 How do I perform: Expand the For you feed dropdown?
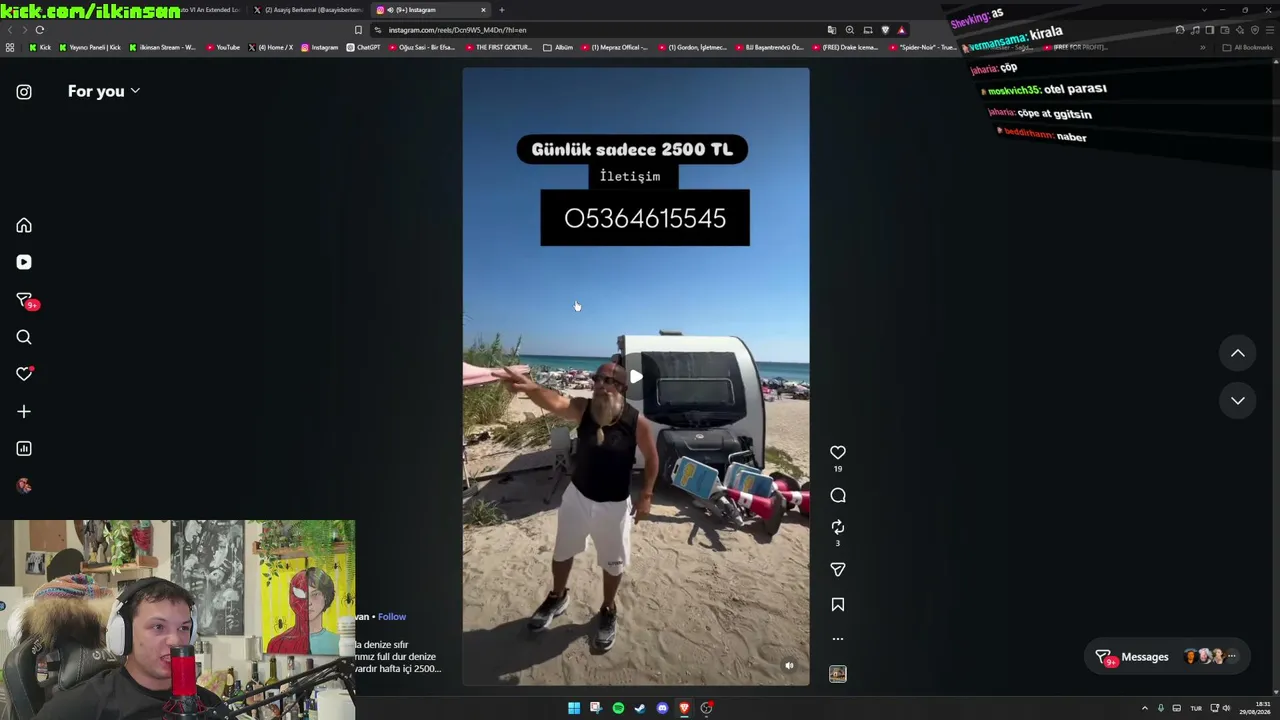[x=104, y=91]
